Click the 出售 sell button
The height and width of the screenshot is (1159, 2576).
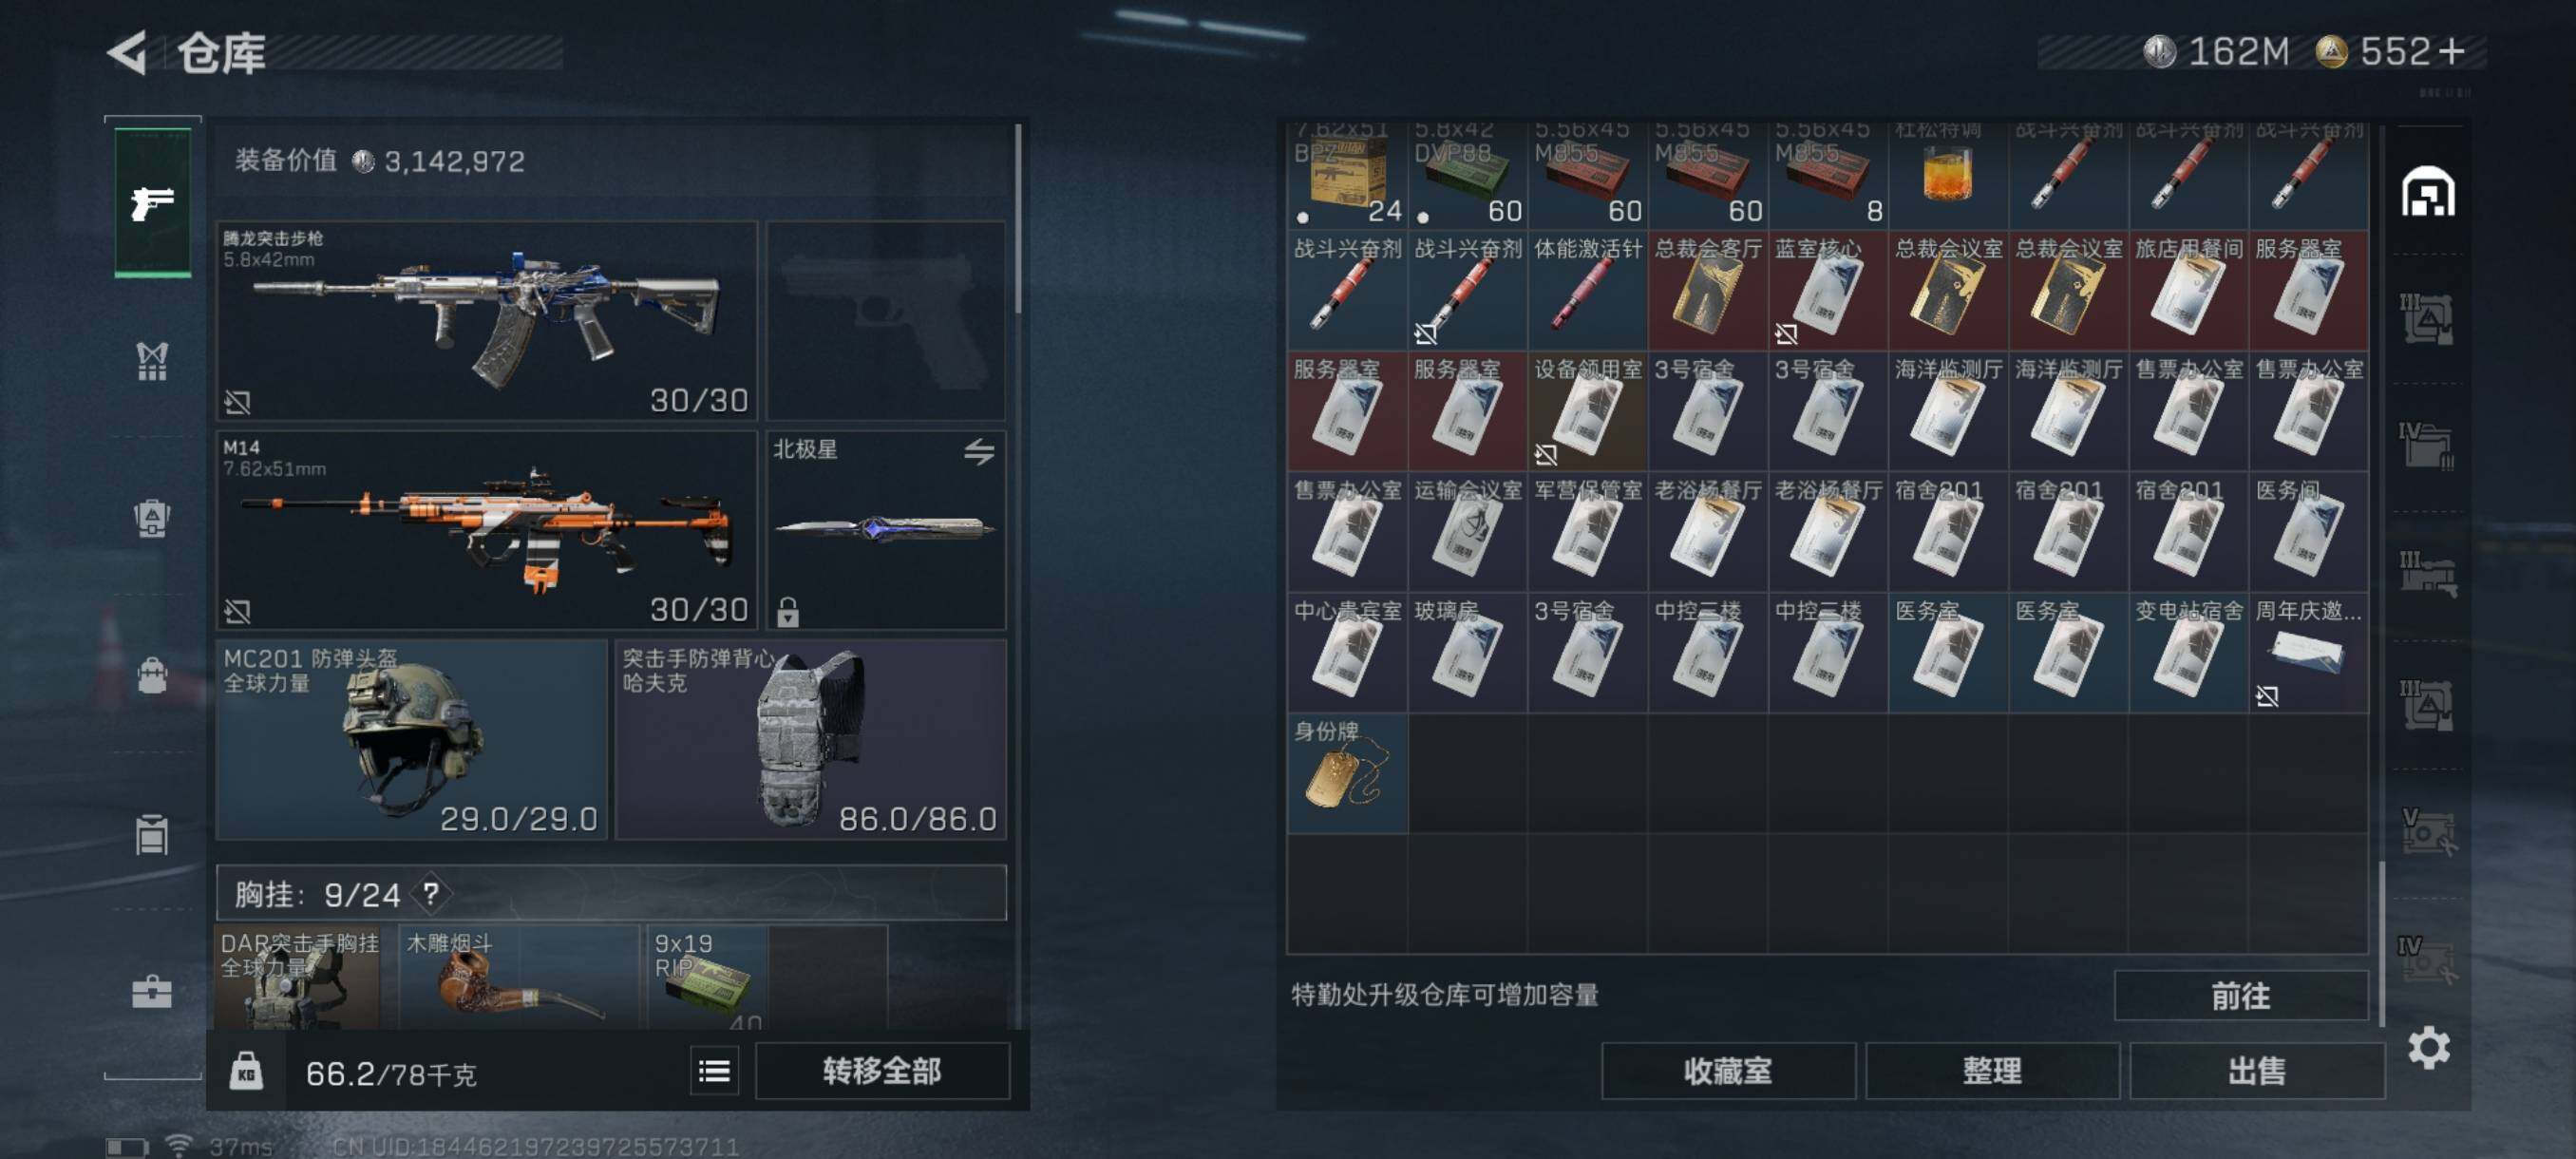2257,1071
